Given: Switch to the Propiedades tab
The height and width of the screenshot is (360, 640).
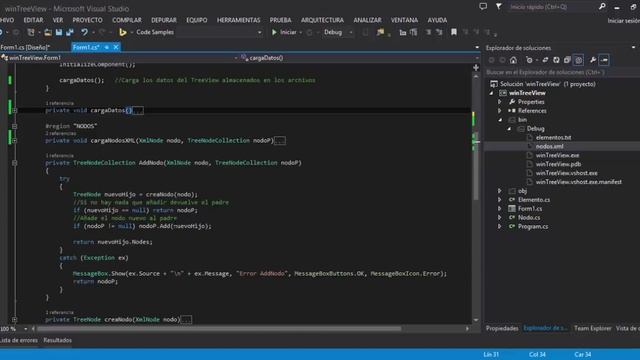Looking at the screenshot, I should (502, 328).
